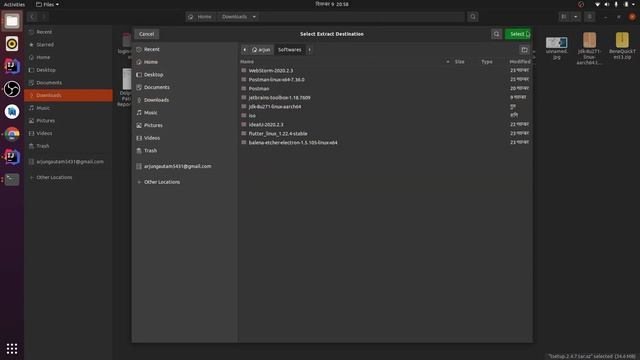Viewport: 640px width, 360px height.
Task: Launch OBS Studio from the dock
Action: tap(12, 89)
